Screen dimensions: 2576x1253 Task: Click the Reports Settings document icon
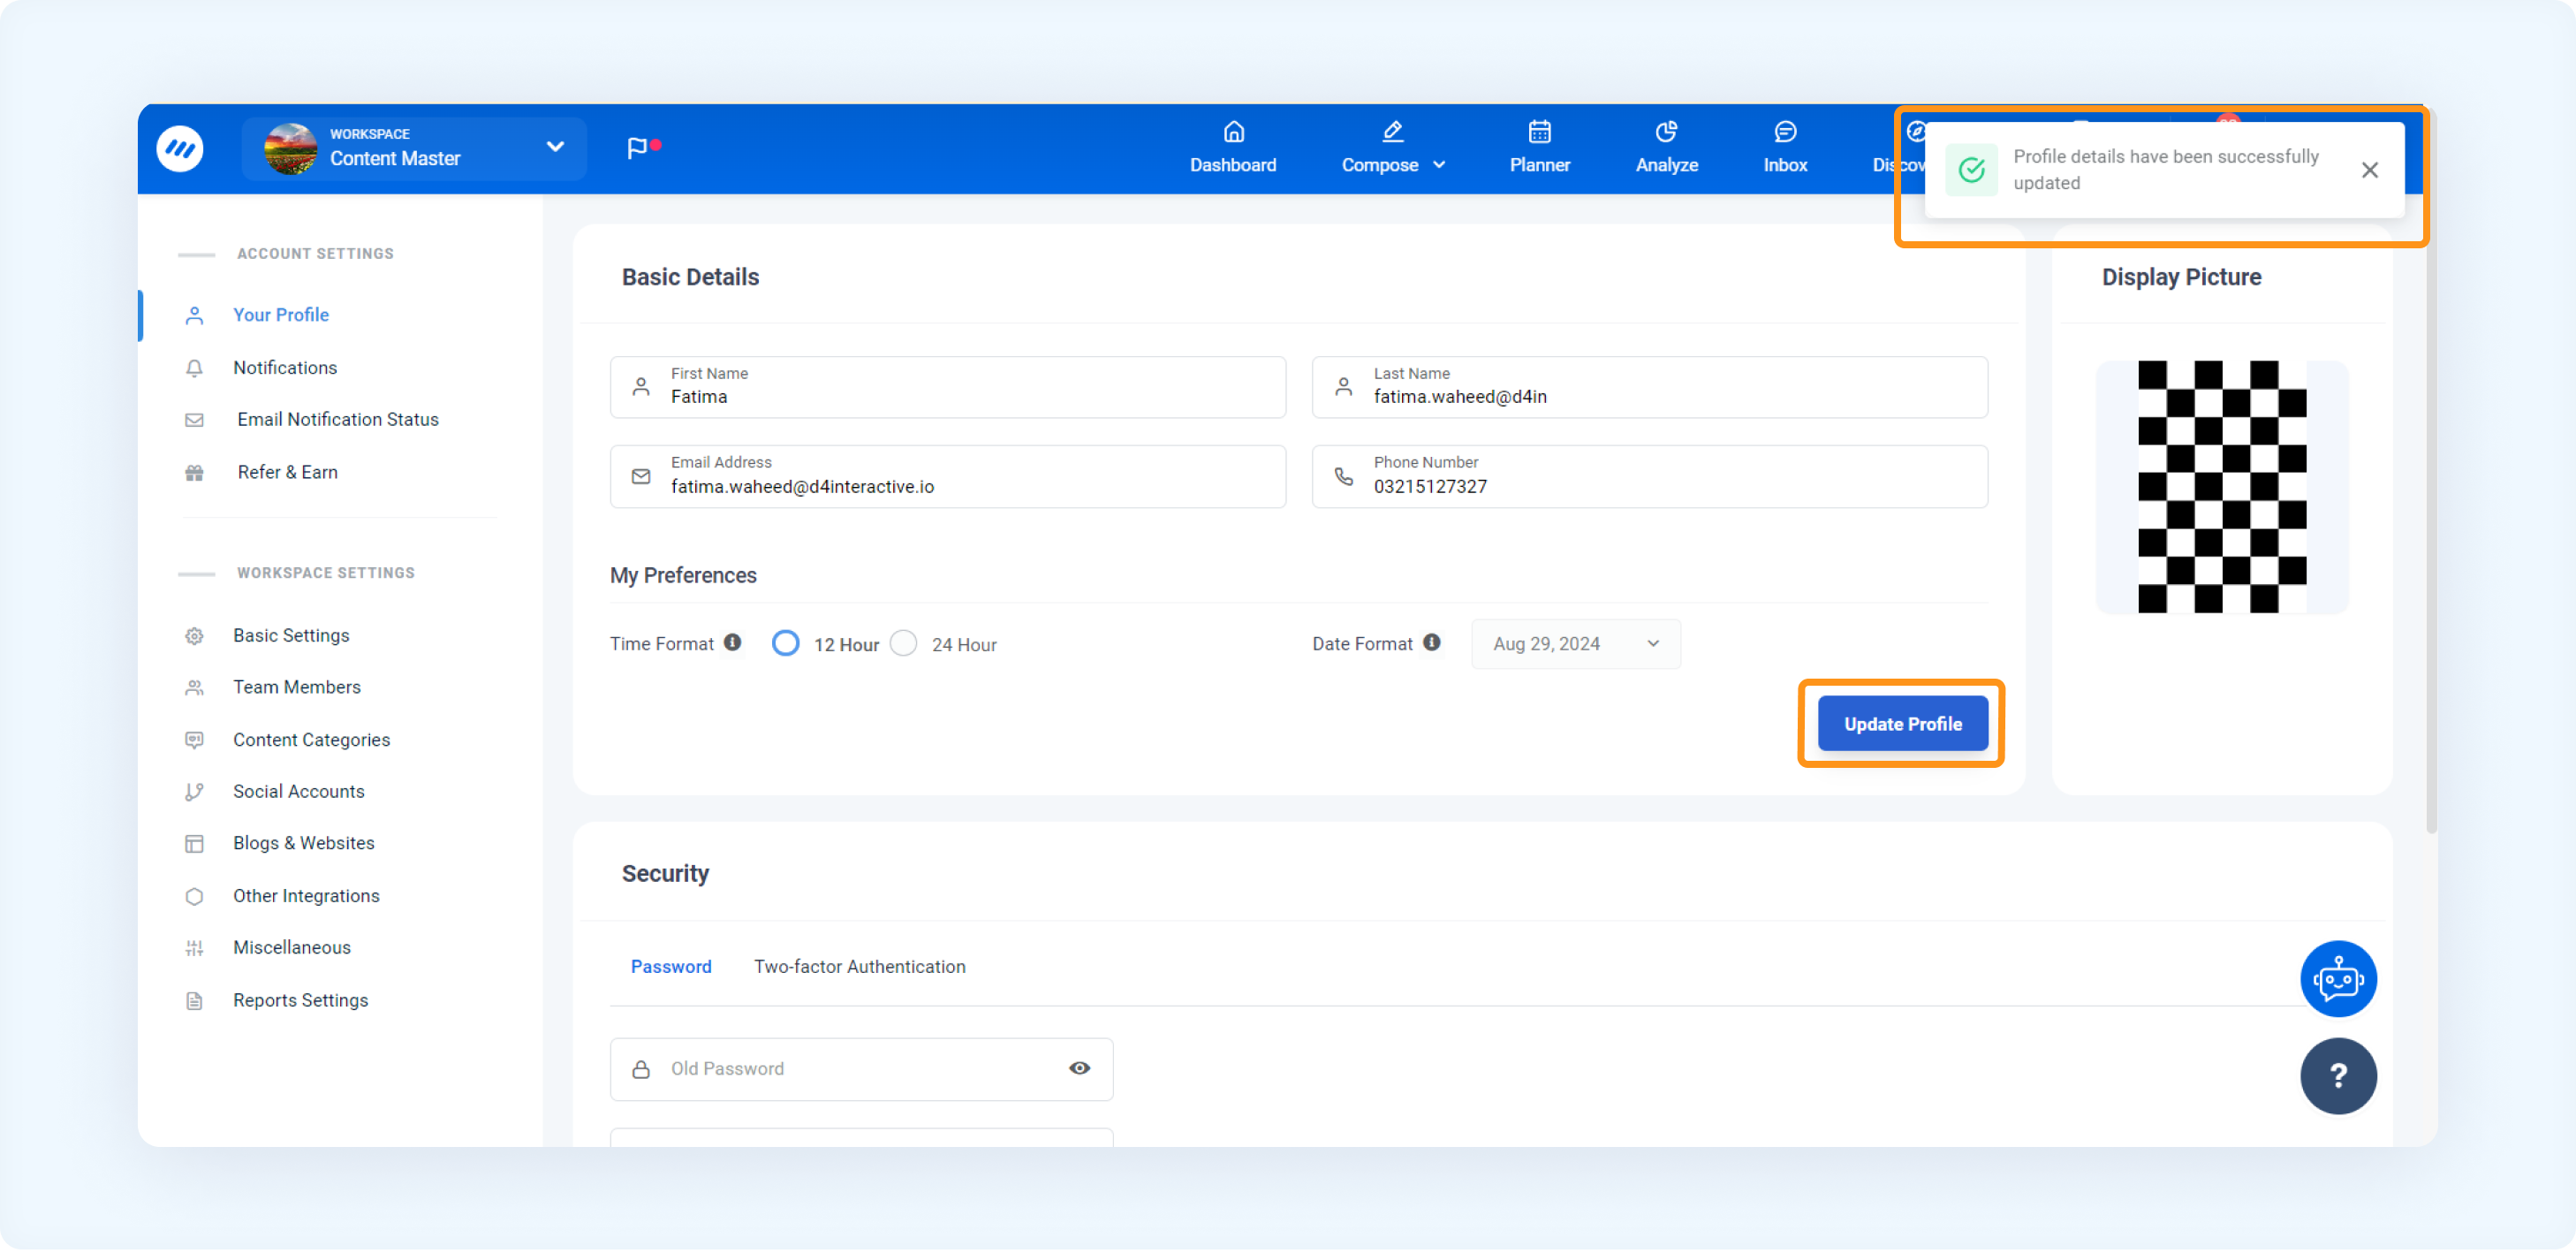(x=194, y=1002)
